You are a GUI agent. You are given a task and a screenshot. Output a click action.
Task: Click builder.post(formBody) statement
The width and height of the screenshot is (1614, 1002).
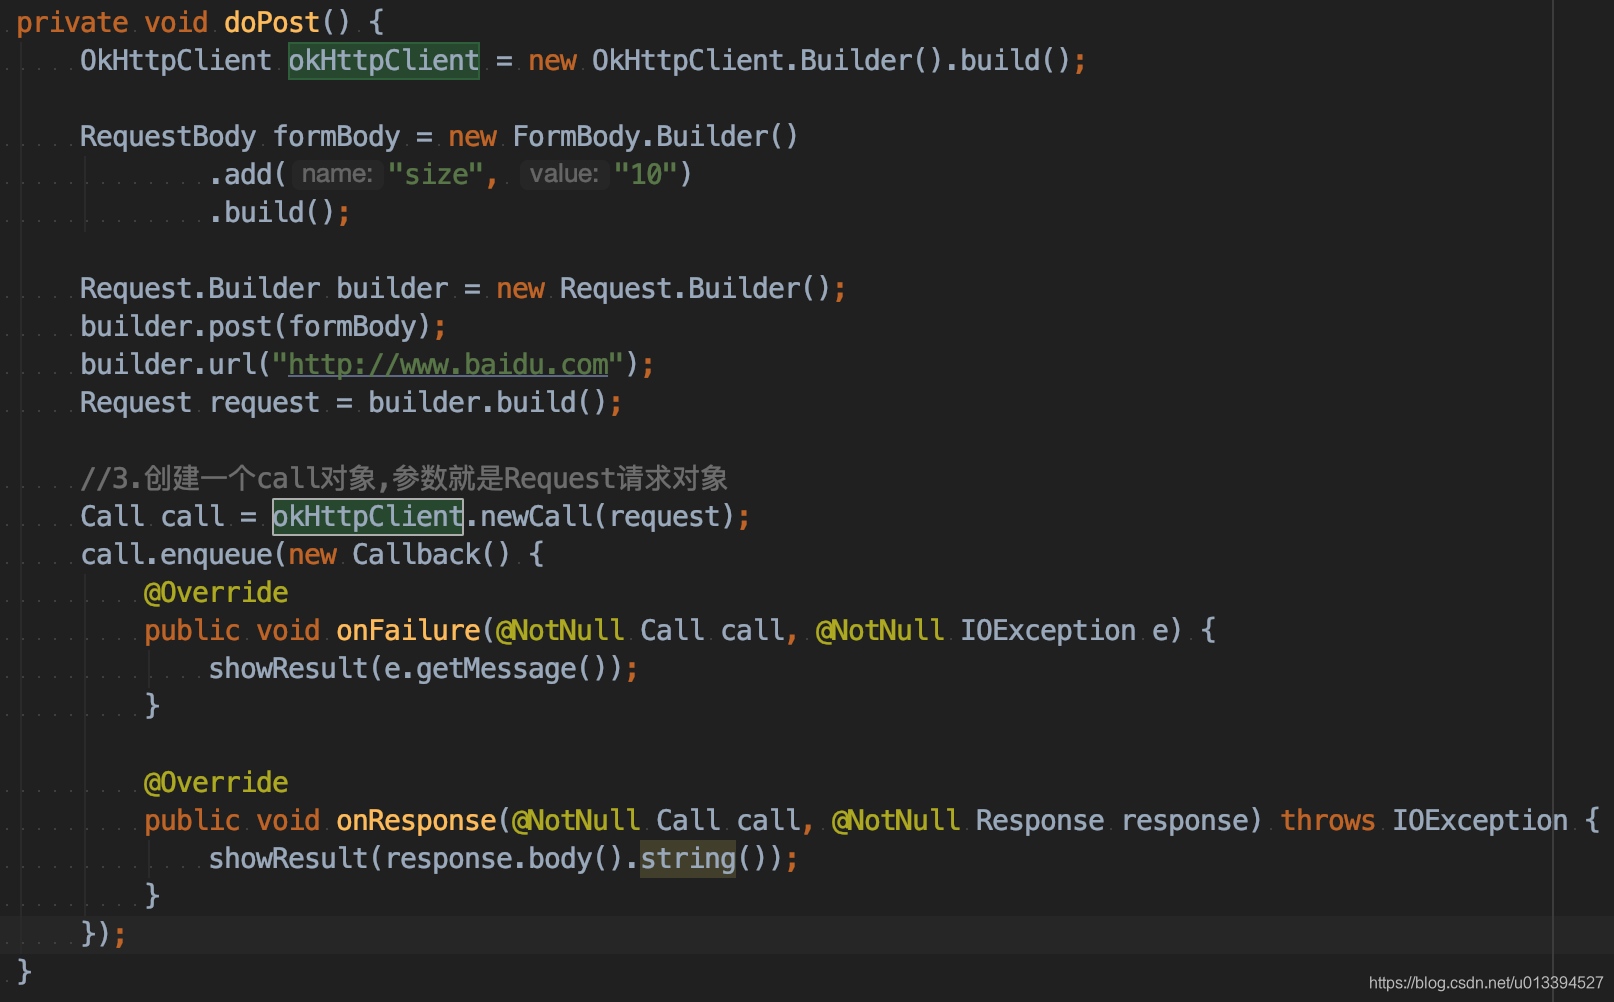263,326
